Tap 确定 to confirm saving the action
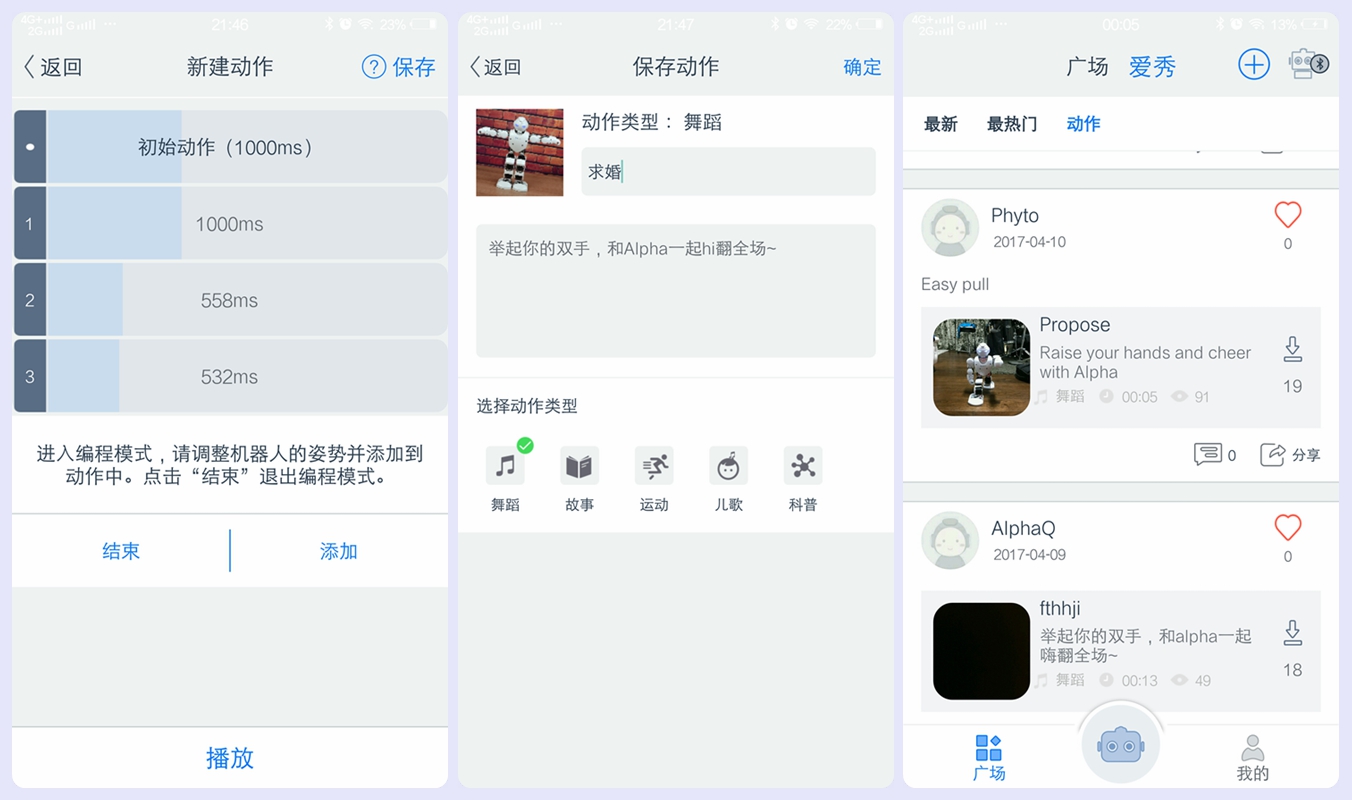 861,67
